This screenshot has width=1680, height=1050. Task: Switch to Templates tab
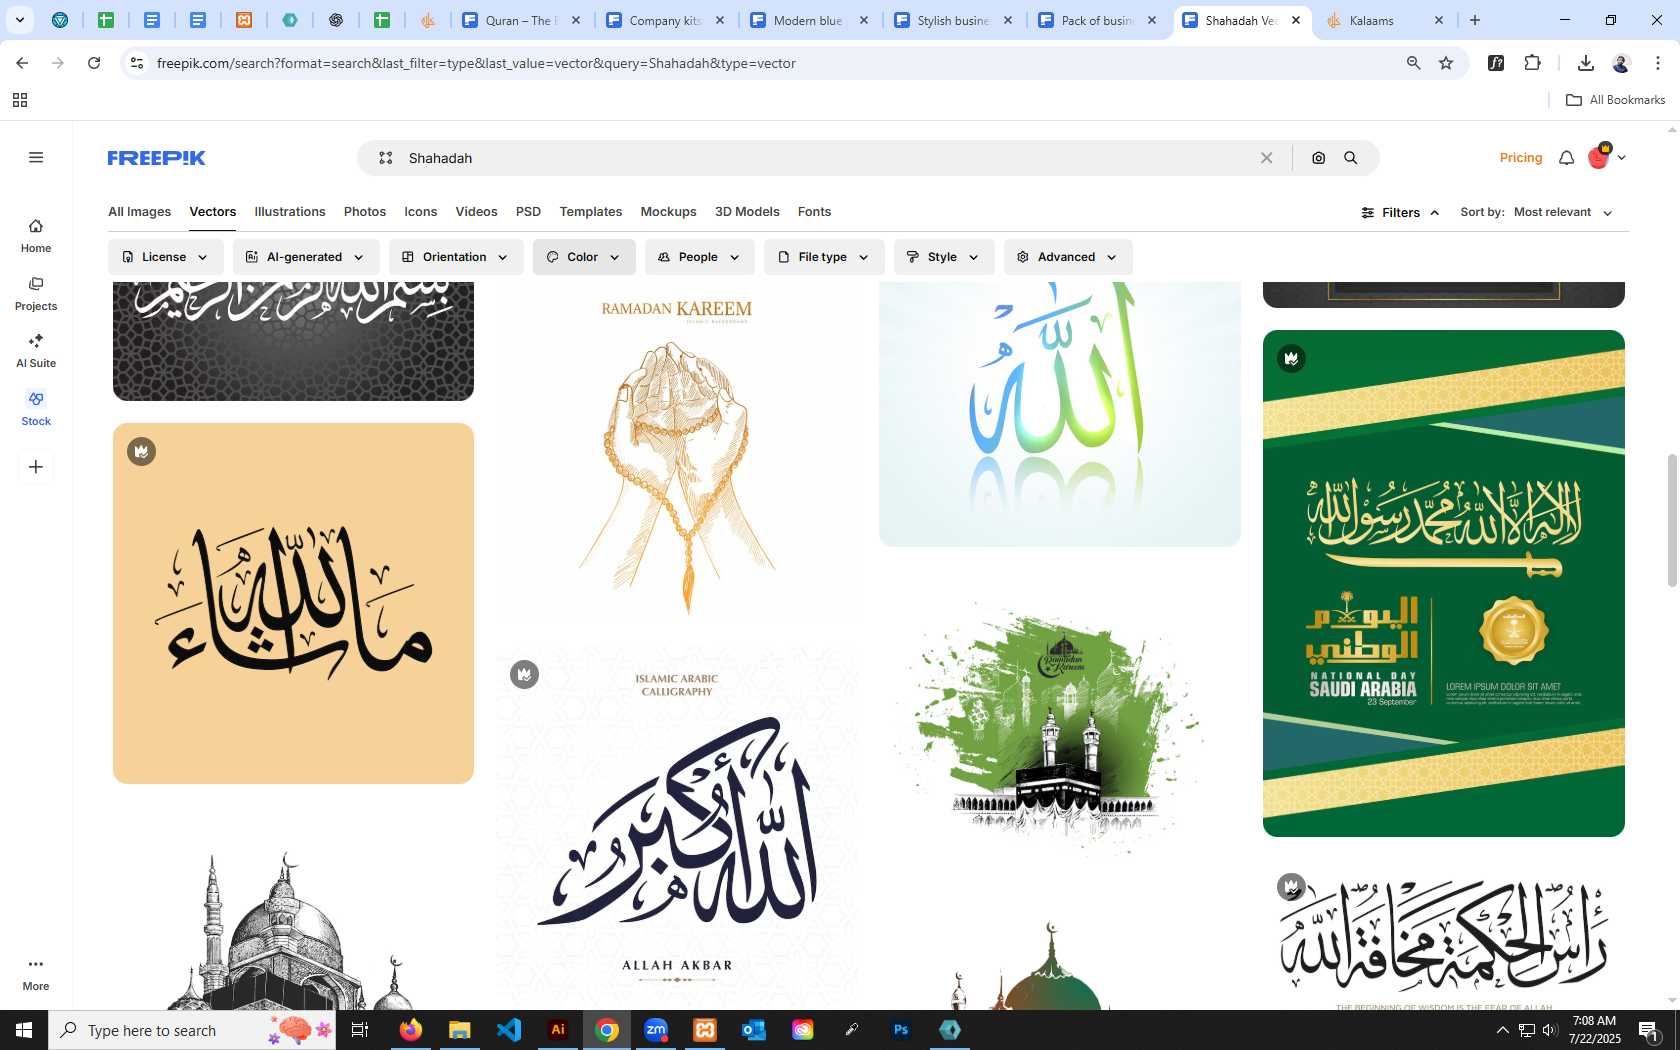[x=591, y=212]
